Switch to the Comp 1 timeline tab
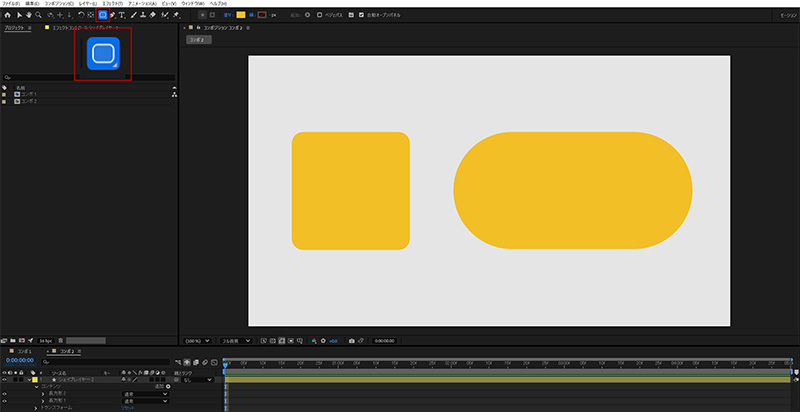 pyautogui.click(x=24, y=352)
